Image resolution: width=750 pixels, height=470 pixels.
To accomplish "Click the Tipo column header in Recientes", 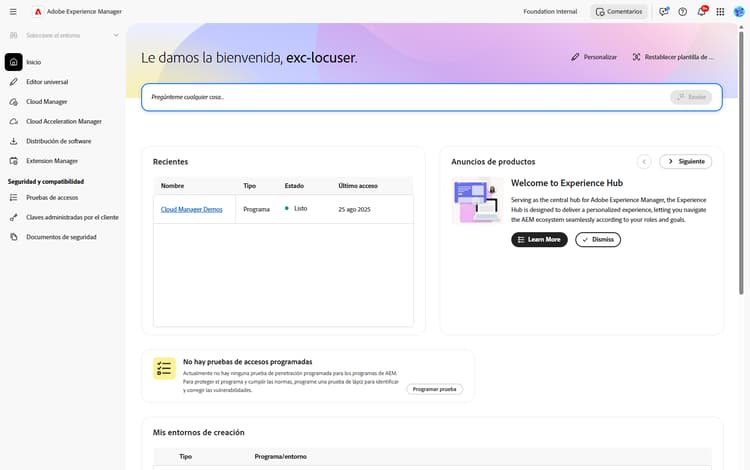I will pyautogui.click(x=249, y=186).
